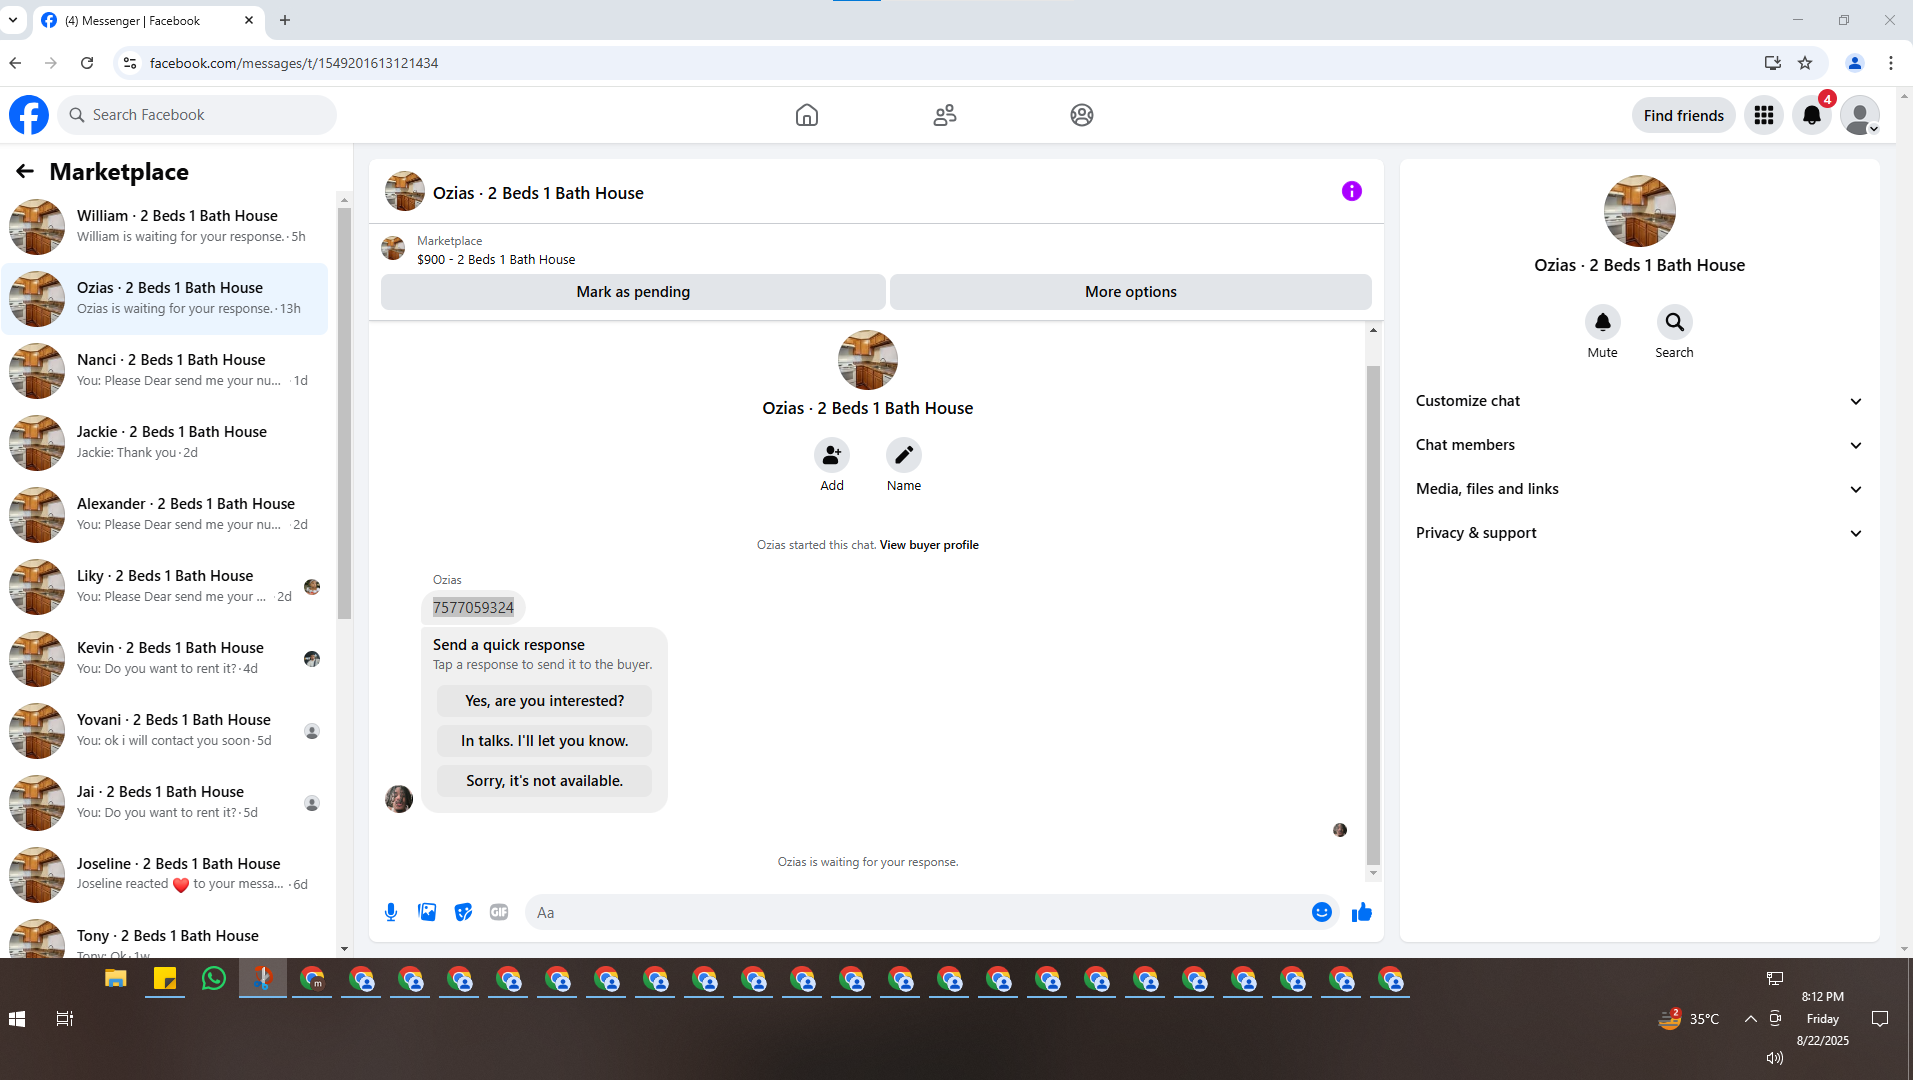Screen dimensions: 1913x1080
Task: Open a new Chrome tab
Action: 285,20
